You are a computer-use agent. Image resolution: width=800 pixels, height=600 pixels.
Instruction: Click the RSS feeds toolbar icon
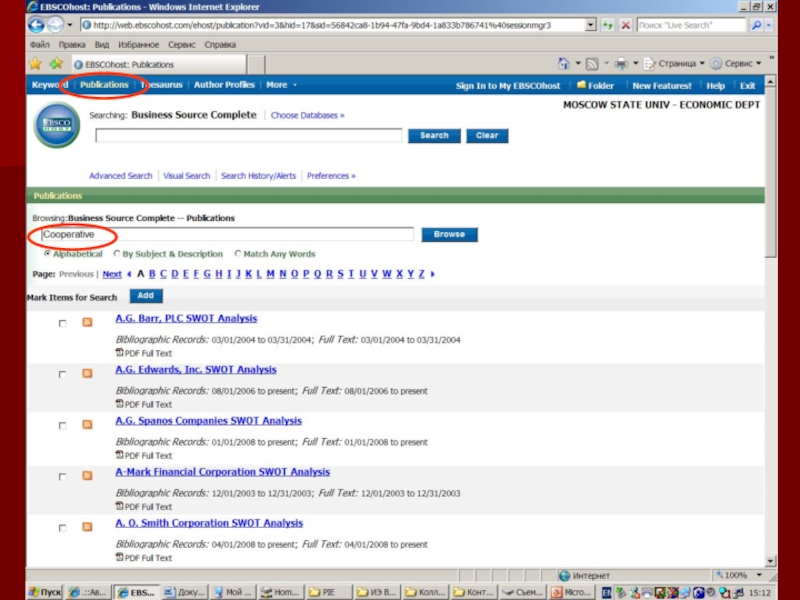pyautogui.click(x=592, y=64)
